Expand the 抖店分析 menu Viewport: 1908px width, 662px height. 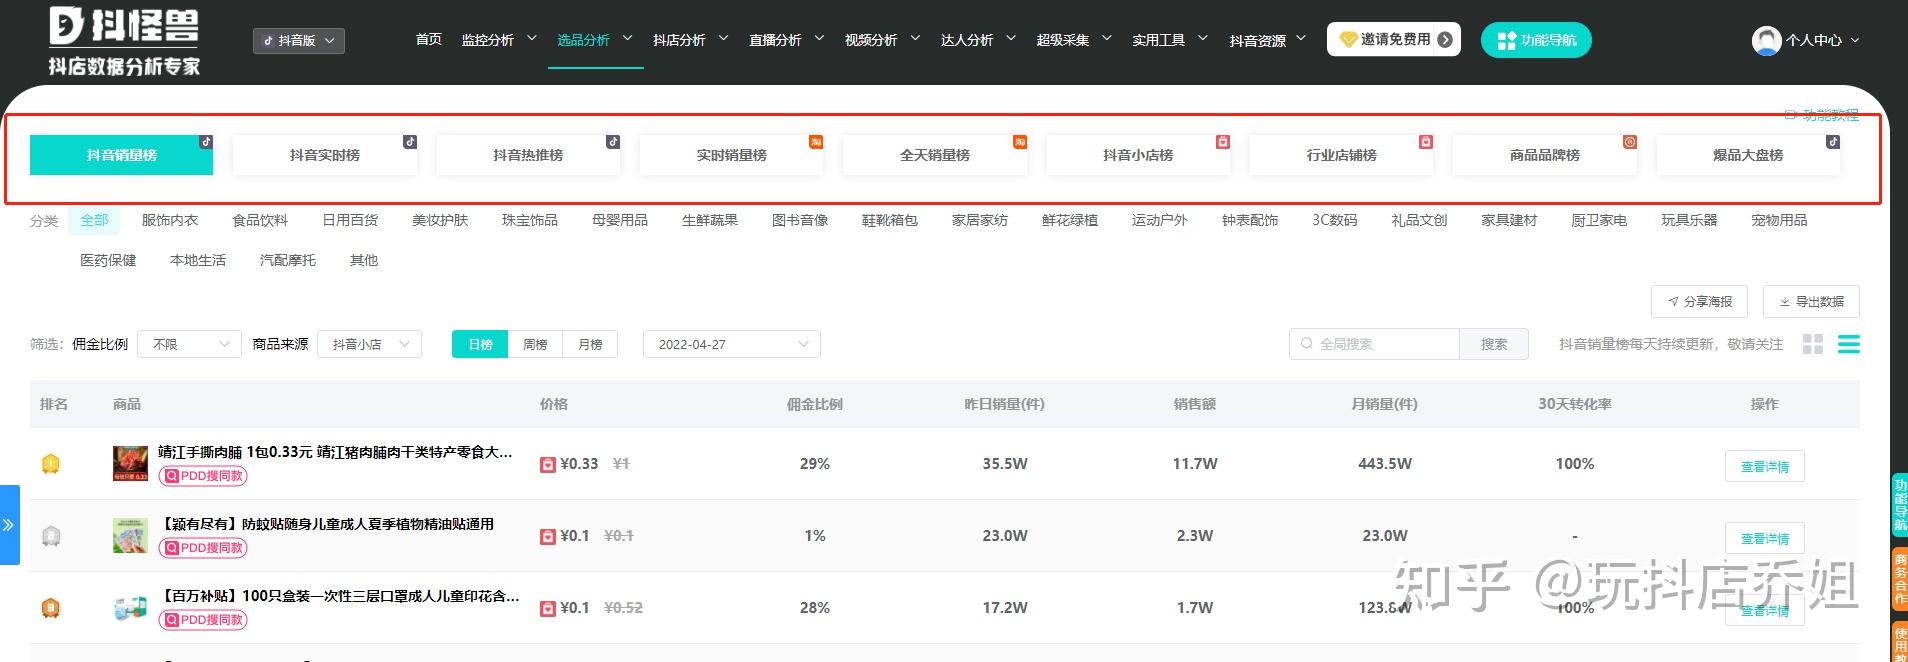[690, 40]
